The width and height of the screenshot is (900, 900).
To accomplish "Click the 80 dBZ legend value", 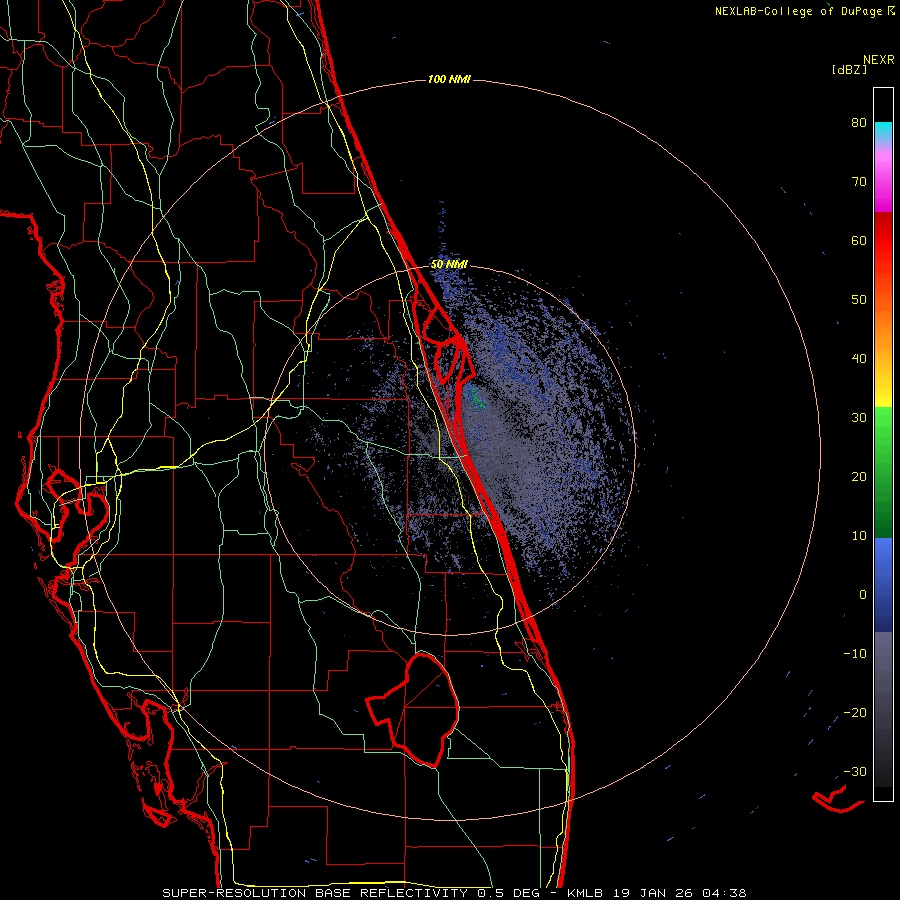I will pyautogui.click(x=859, y=123).
